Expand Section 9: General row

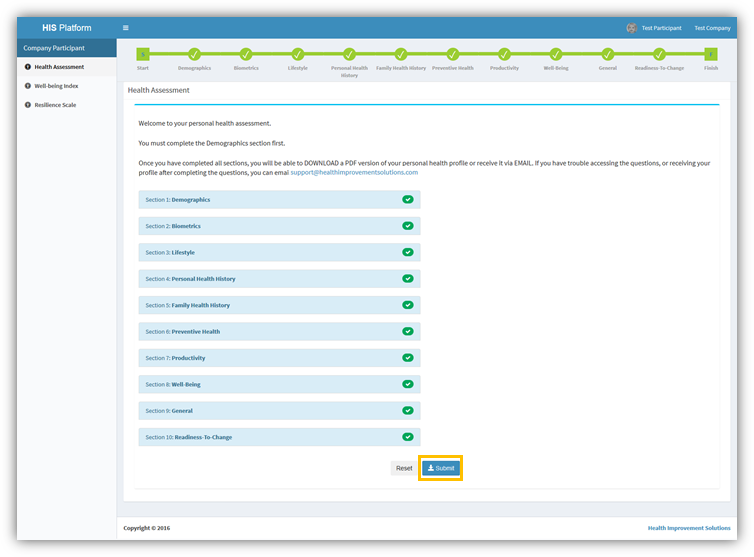[x=279, y=411]
